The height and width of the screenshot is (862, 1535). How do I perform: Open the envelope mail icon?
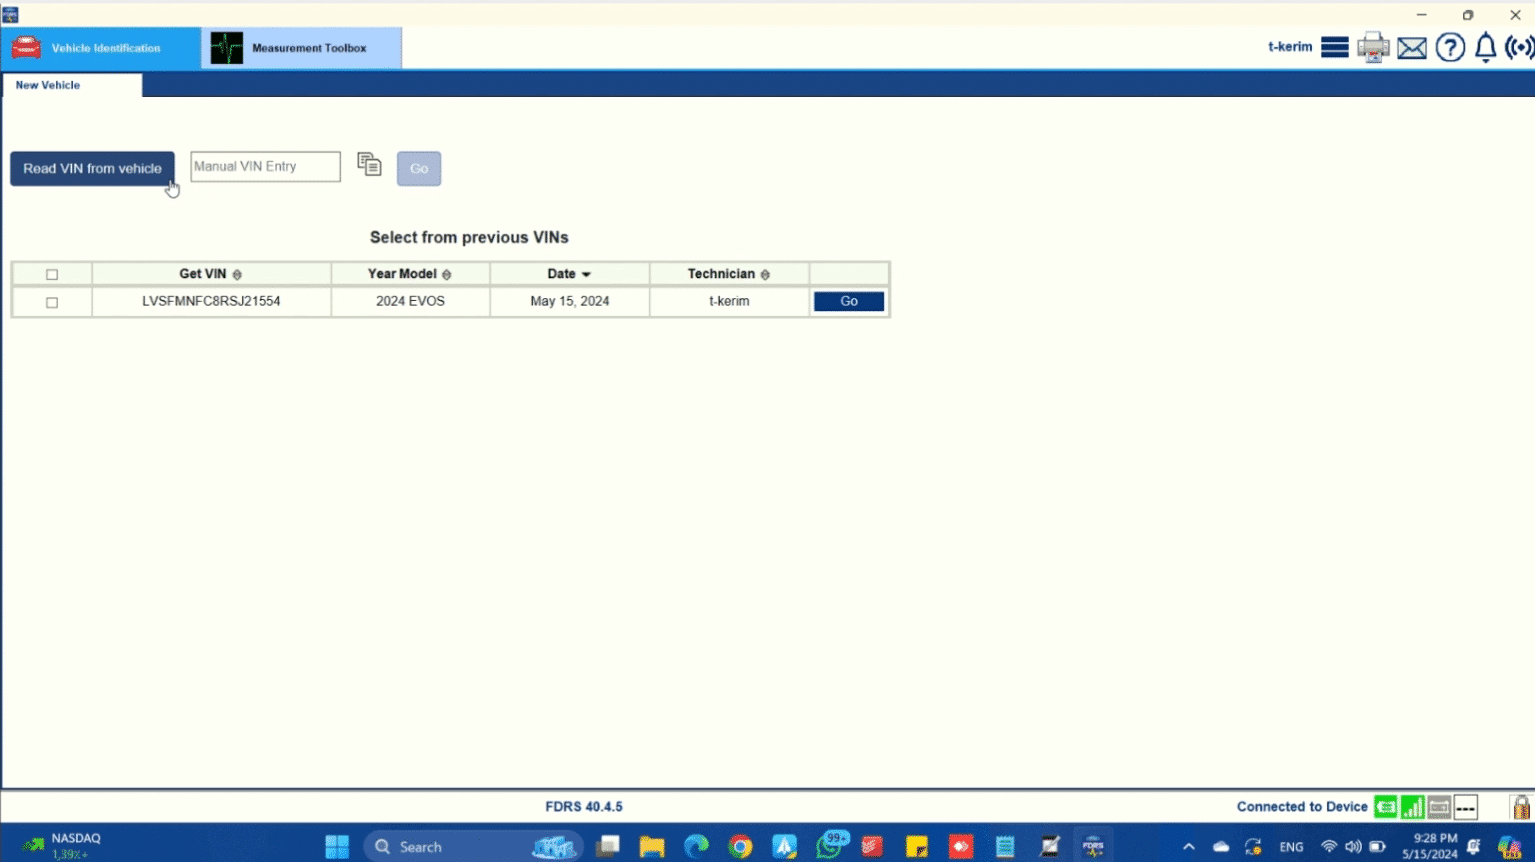tap(1412, 47)
